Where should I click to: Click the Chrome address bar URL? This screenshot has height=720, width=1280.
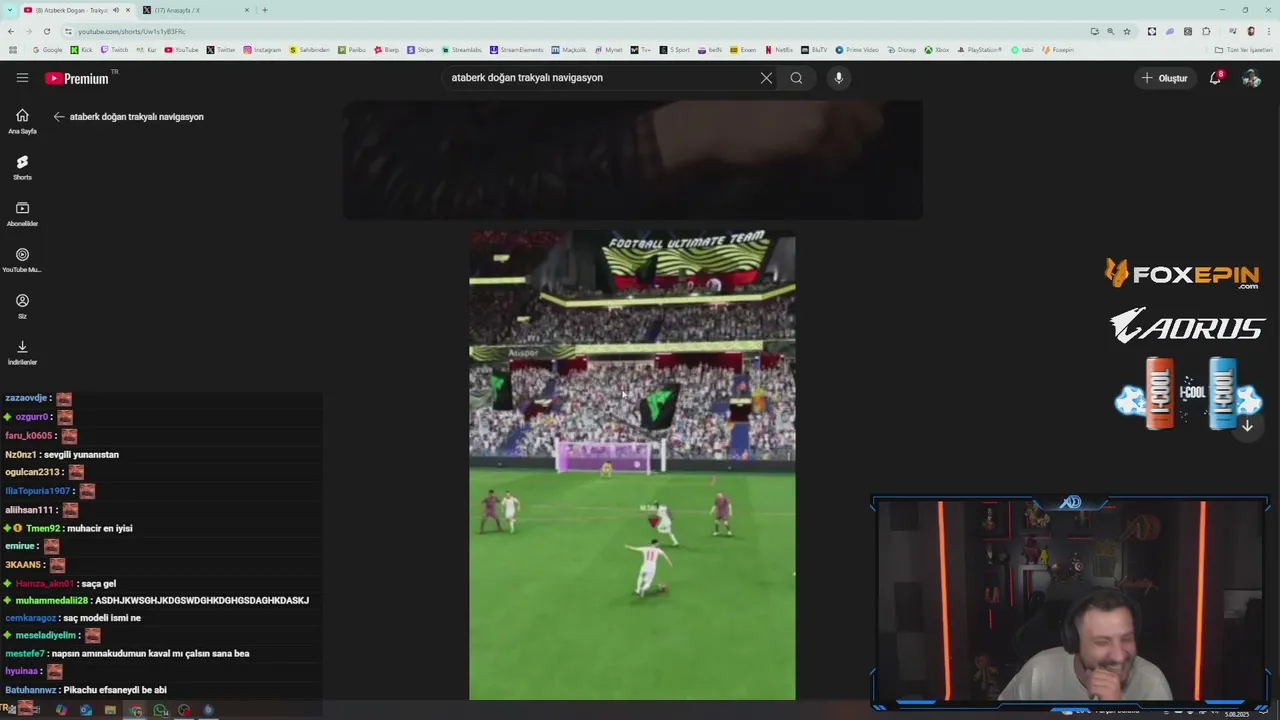132,31
